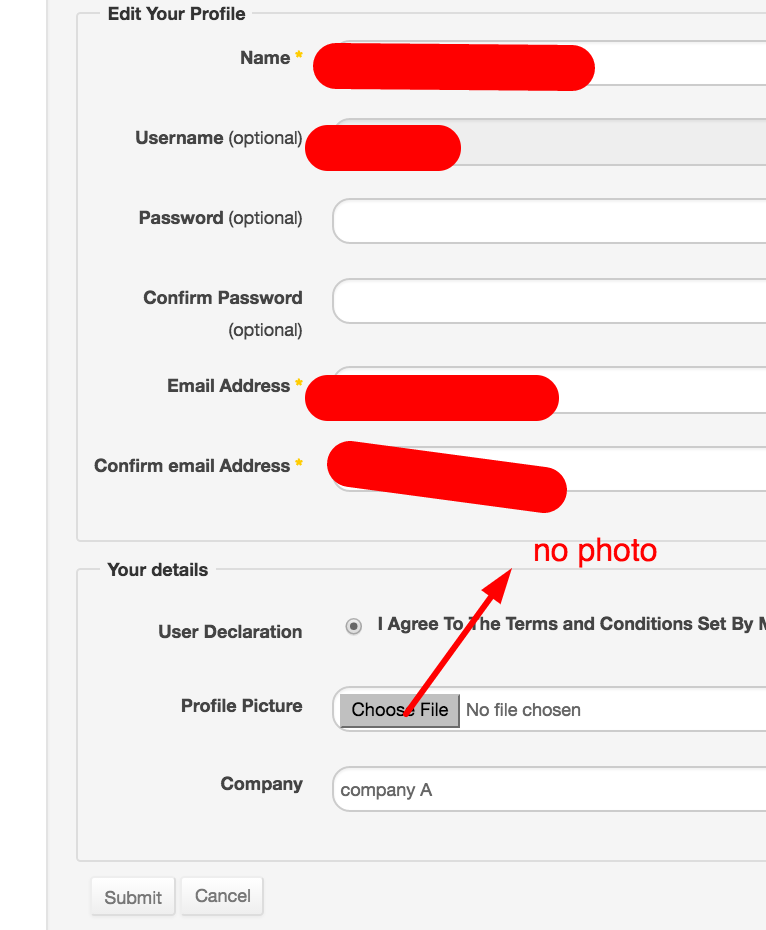This screenshot has height=930, width=766.
Task: Click the Name input field
Action: point(680,63)
